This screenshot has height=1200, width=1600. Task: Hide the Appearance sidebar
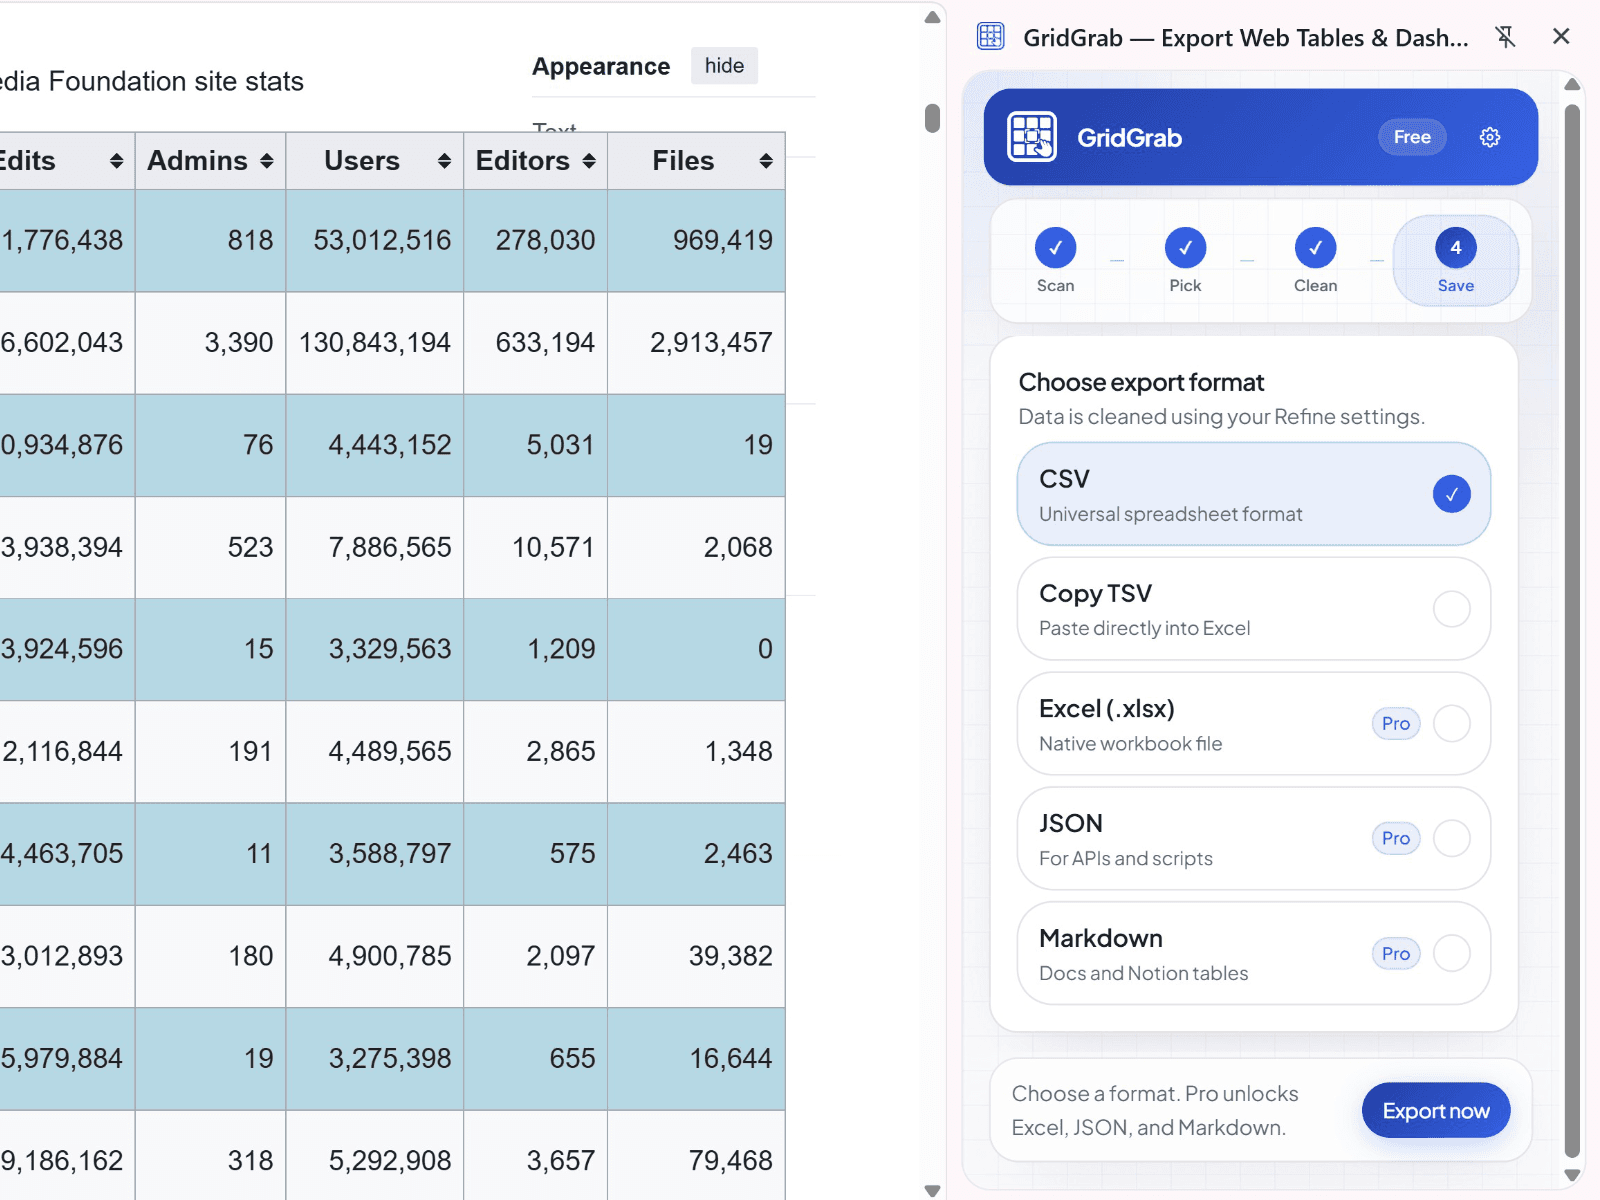[x=724, y=66]
